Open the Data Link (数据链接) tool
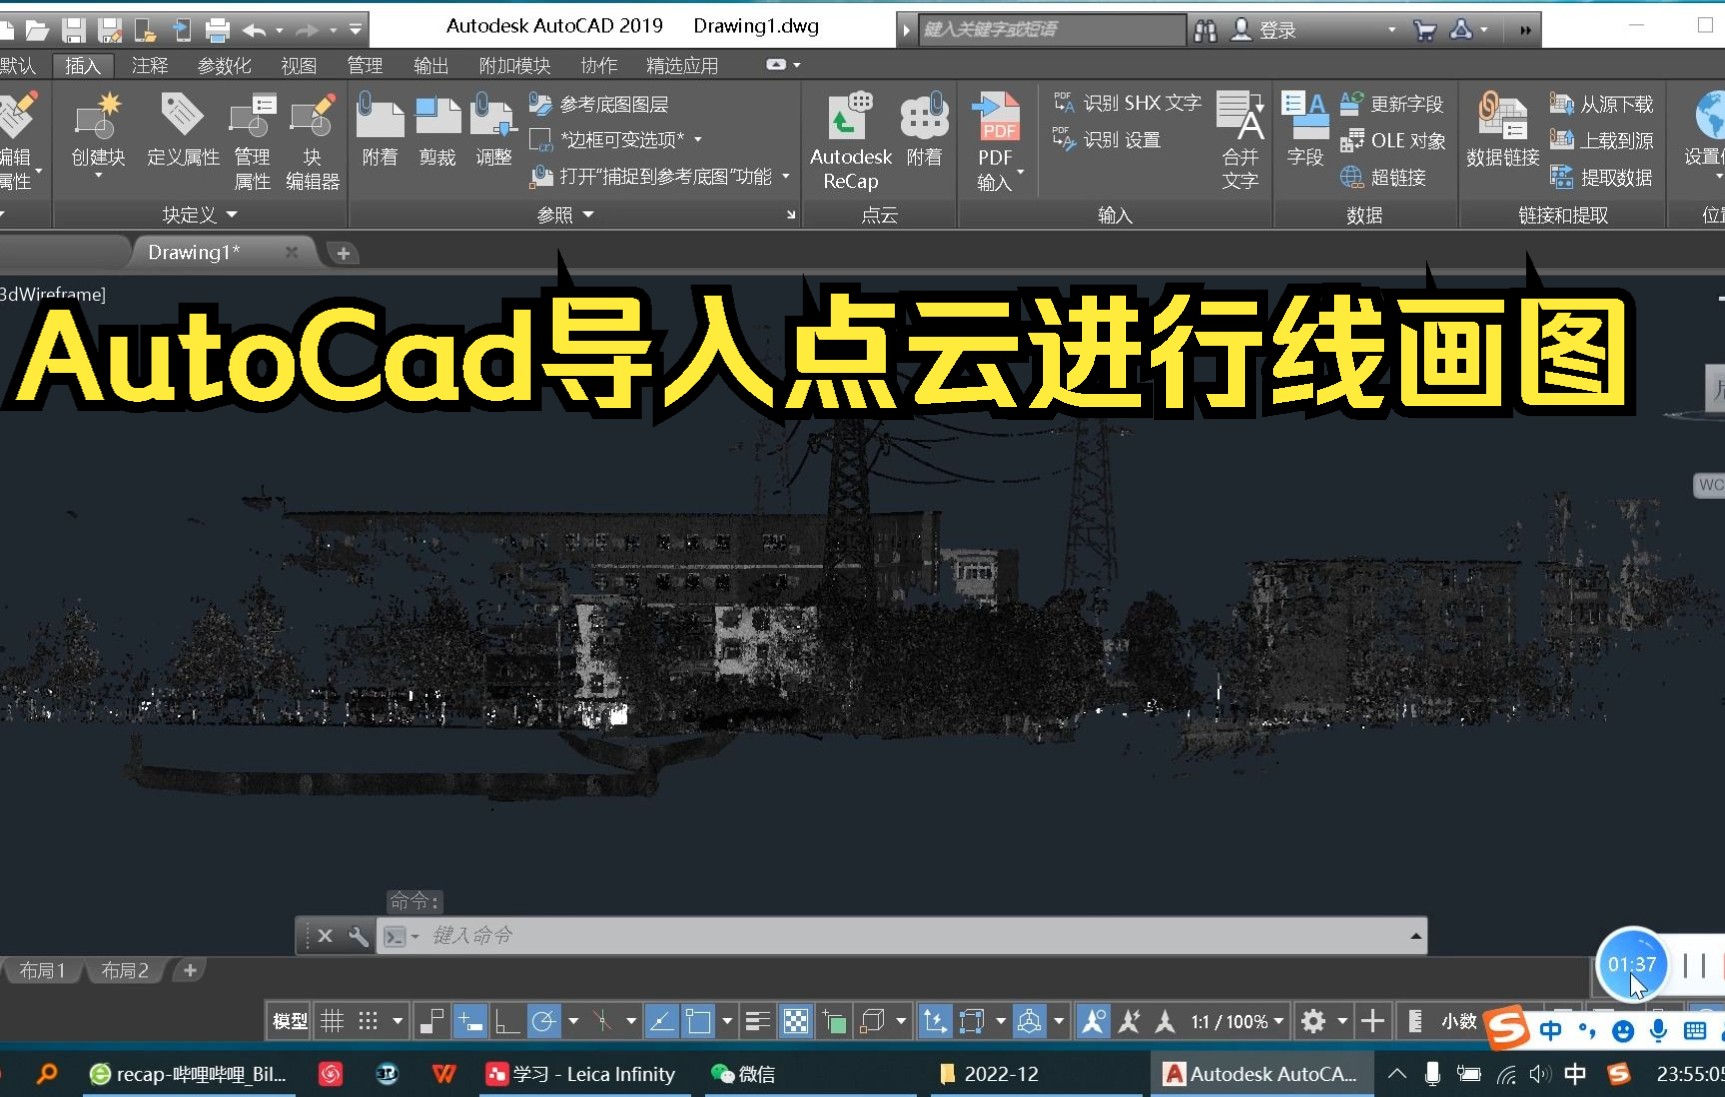The width and height of the screenshot is (1725, 1097). click(1502, 130)
